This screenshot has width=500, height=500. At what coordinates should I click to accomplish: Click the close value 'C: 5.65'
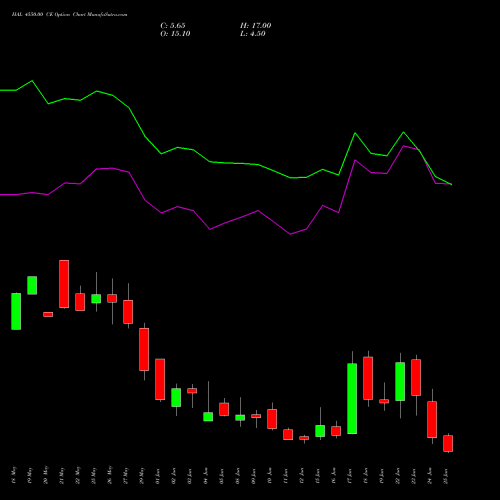click(173, 26)
